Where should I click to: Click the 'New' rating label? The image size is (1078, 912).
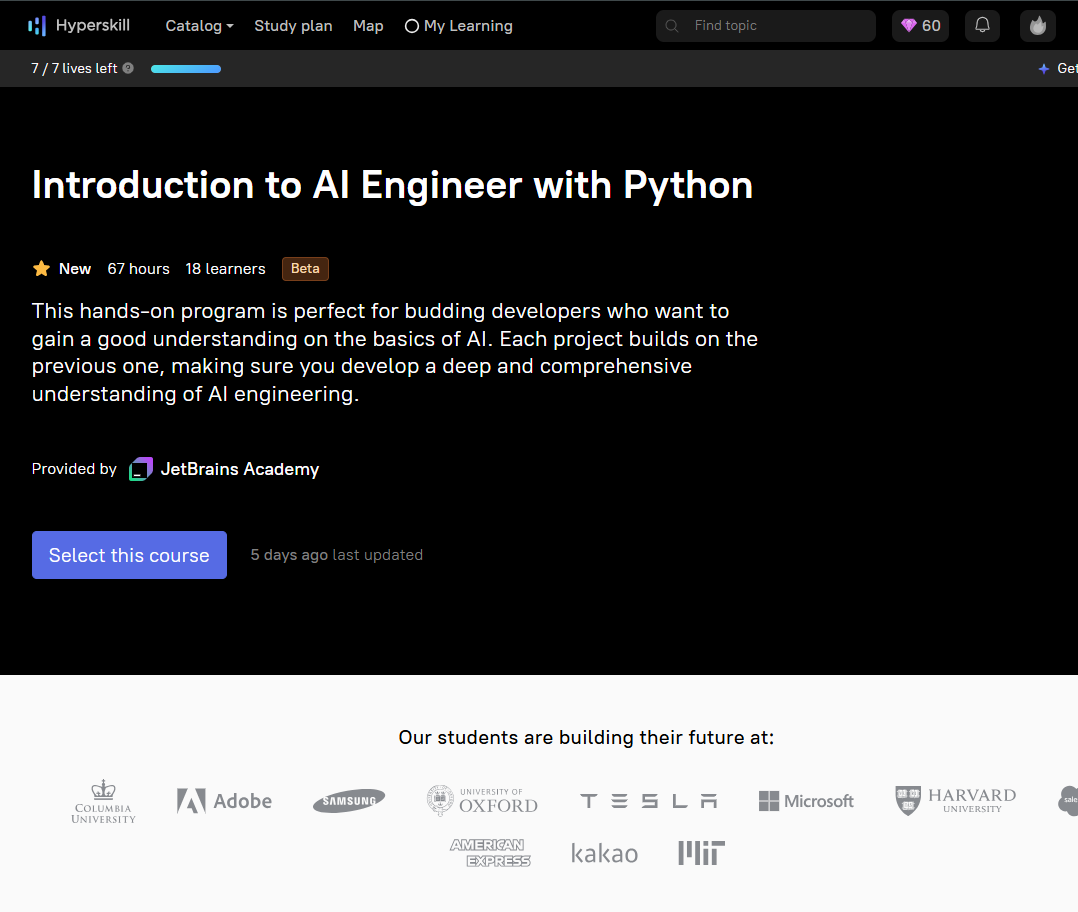tap(75, 269)
